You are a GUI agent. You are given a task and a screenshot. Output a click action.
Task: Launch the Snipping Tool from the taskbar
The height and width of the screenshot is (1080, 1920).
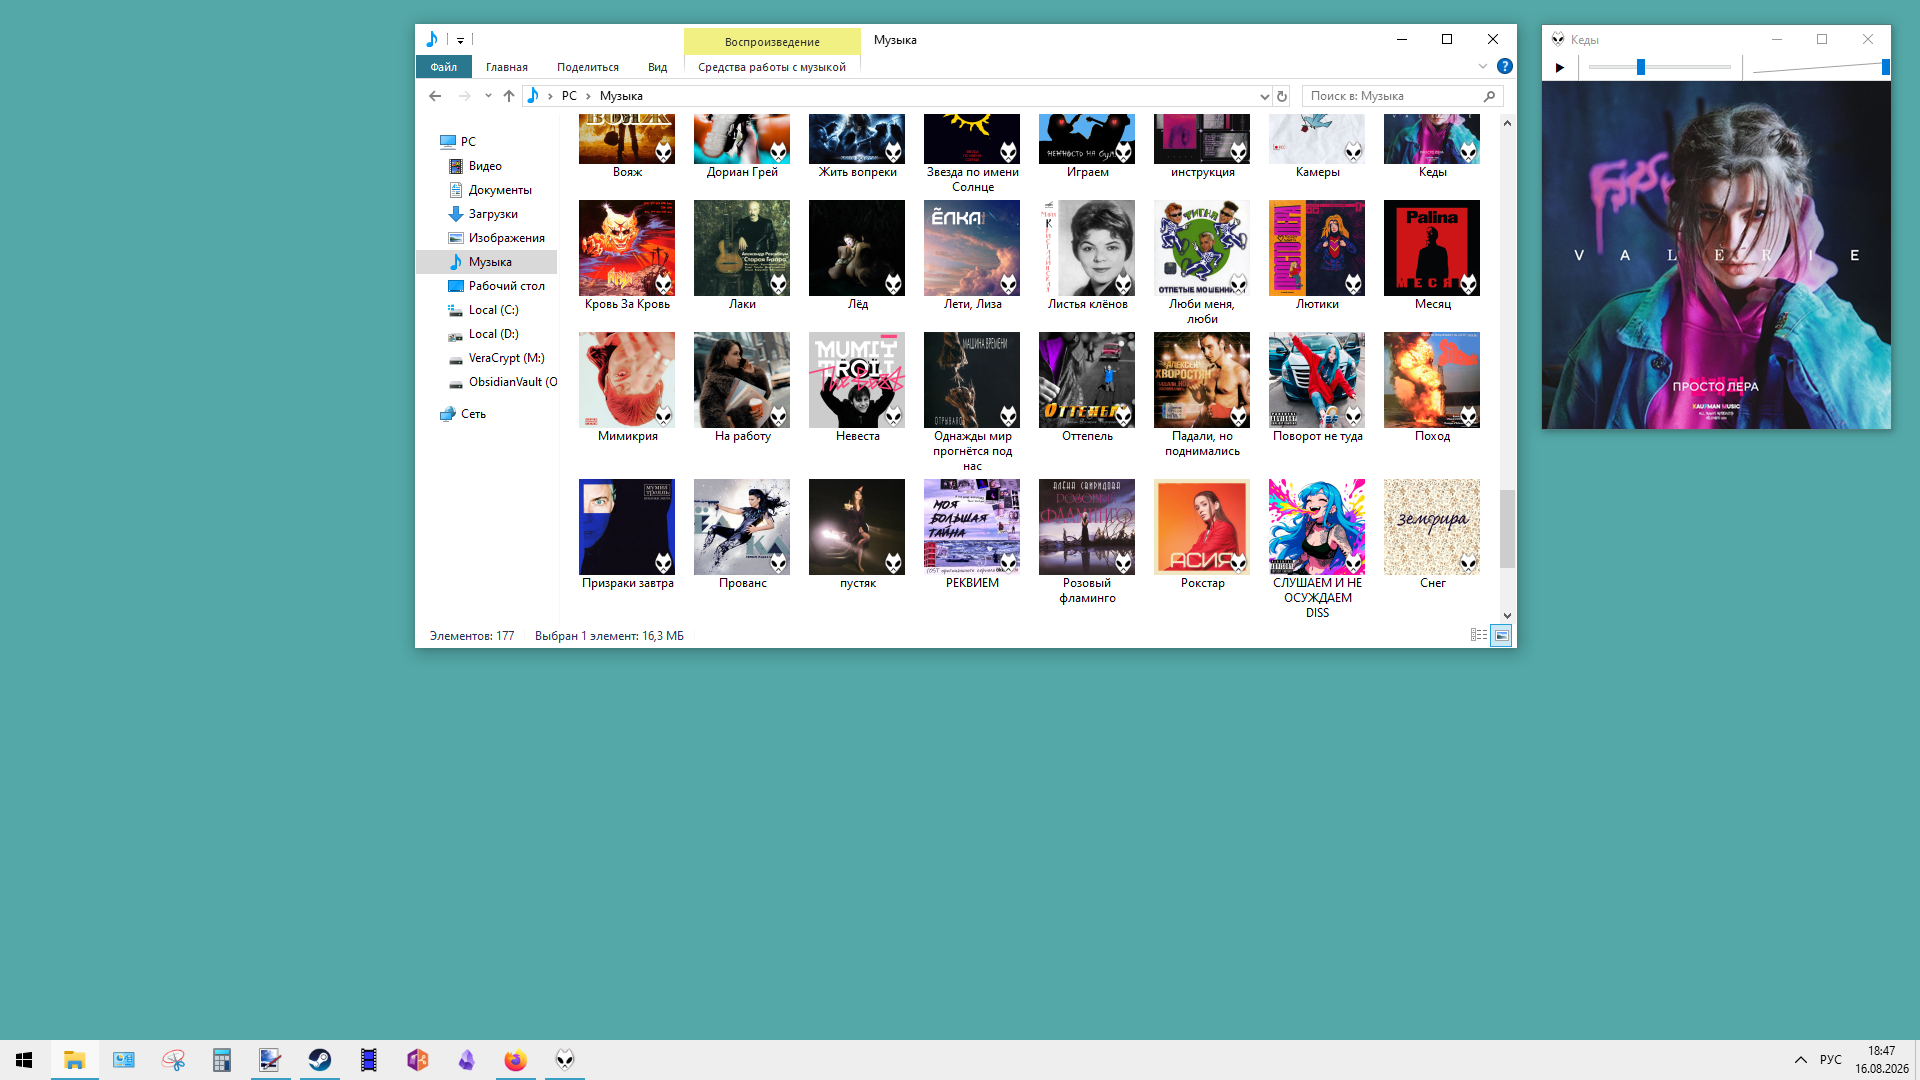pos(173,1060)
